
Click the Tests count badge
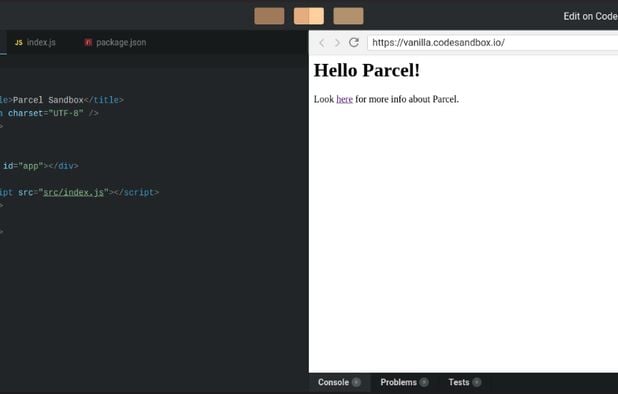click(x=477, y=382)
